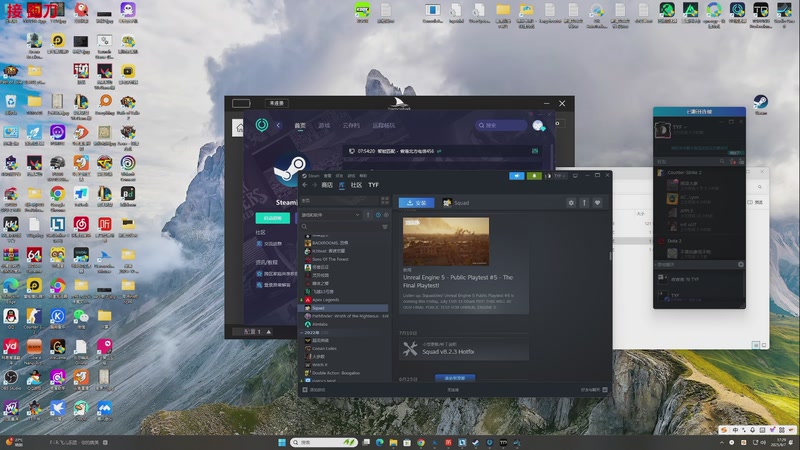
Task: Click the Windows Start button on taskbar
Action: coord(282,442)
